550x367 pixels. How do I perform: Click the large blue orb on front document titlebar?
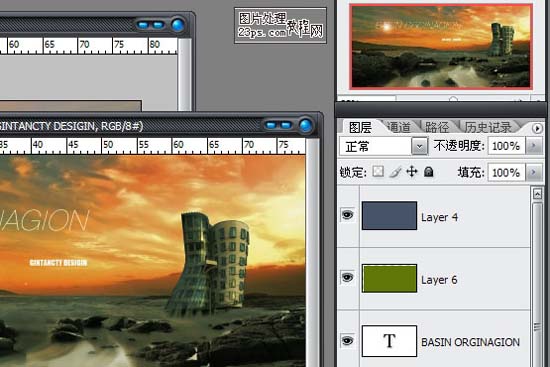[306, 125]
